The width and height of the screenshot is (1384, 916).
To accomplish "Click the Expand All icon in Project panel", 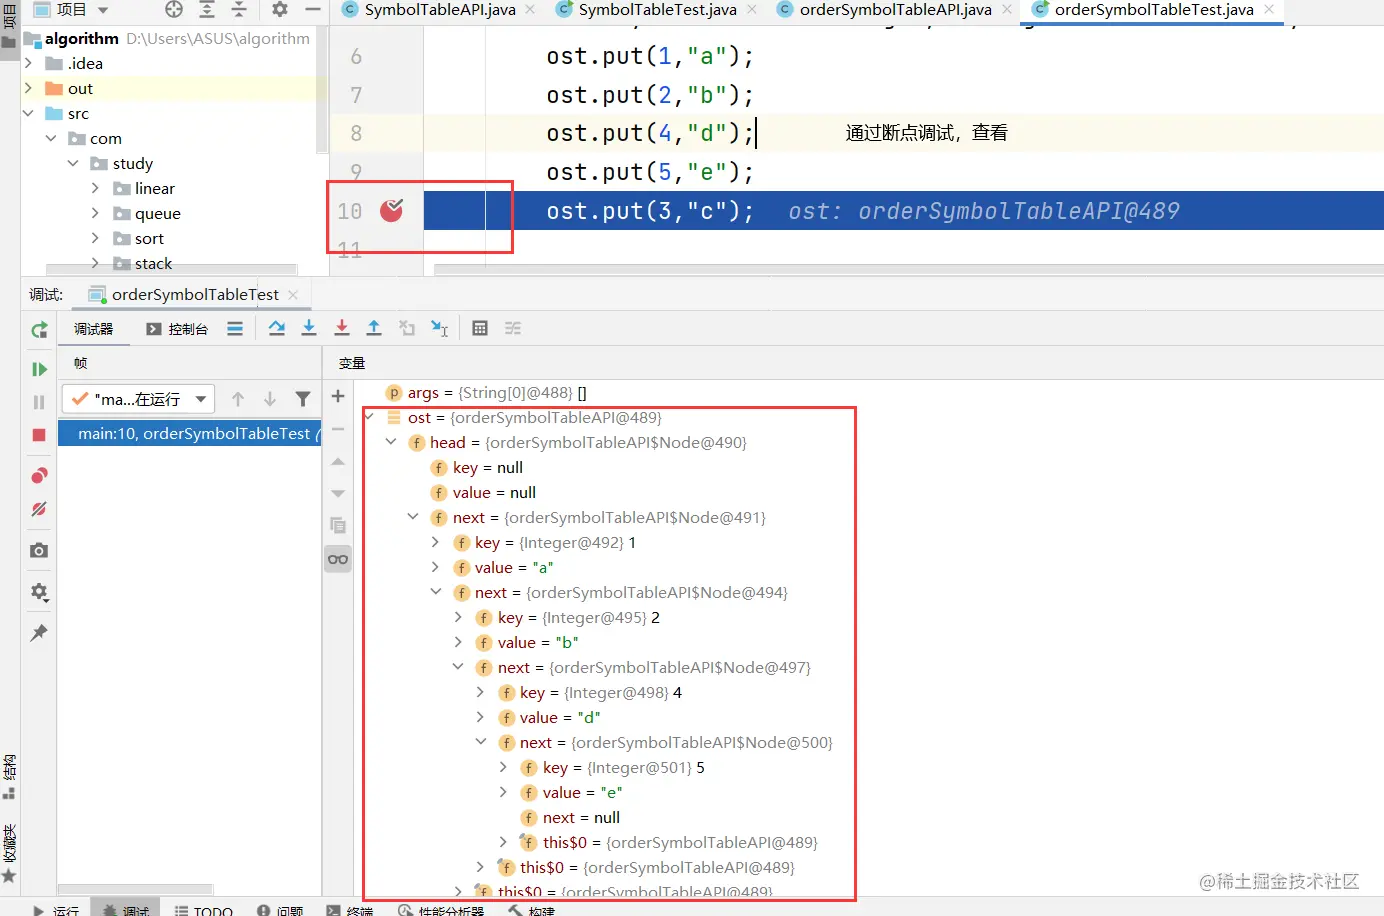I will coord(207,9).
